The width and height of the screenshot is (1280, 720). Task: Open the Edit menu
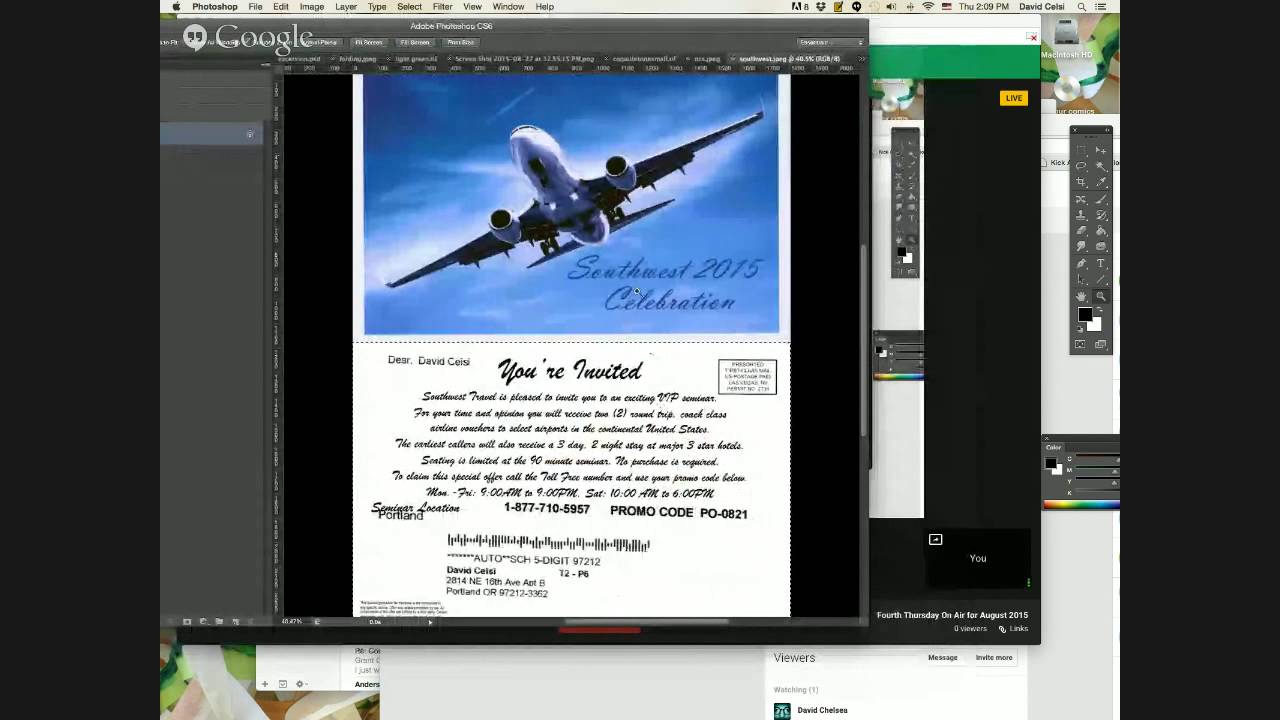point(281,7)
